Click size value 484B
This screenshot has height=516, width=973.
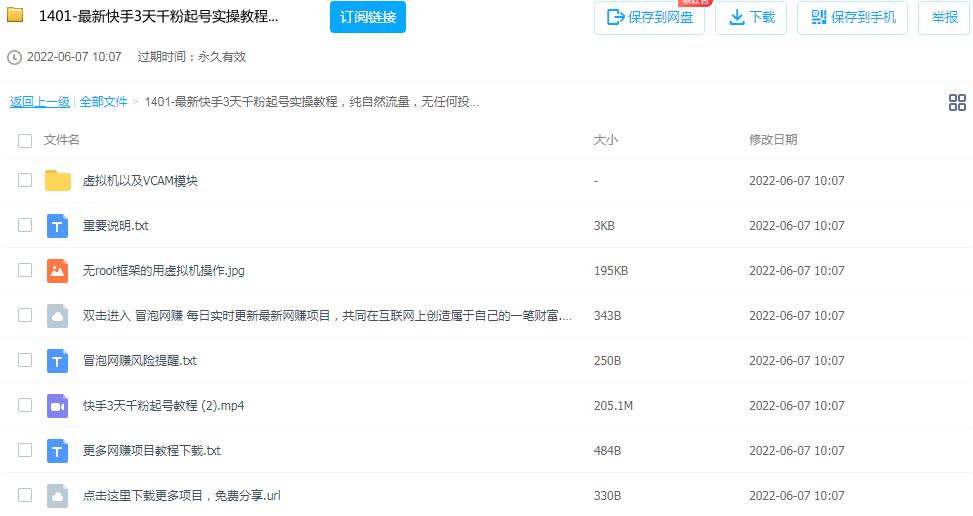click(x=608, y=450)
